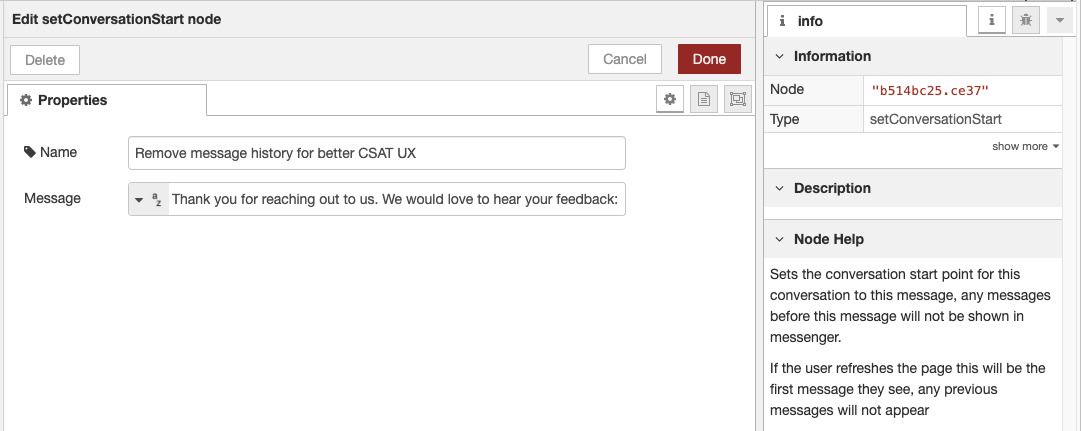Open the sidebar tab list dropdown arrow
This screenshot has width=1081, height=431.
(1059, 20)
